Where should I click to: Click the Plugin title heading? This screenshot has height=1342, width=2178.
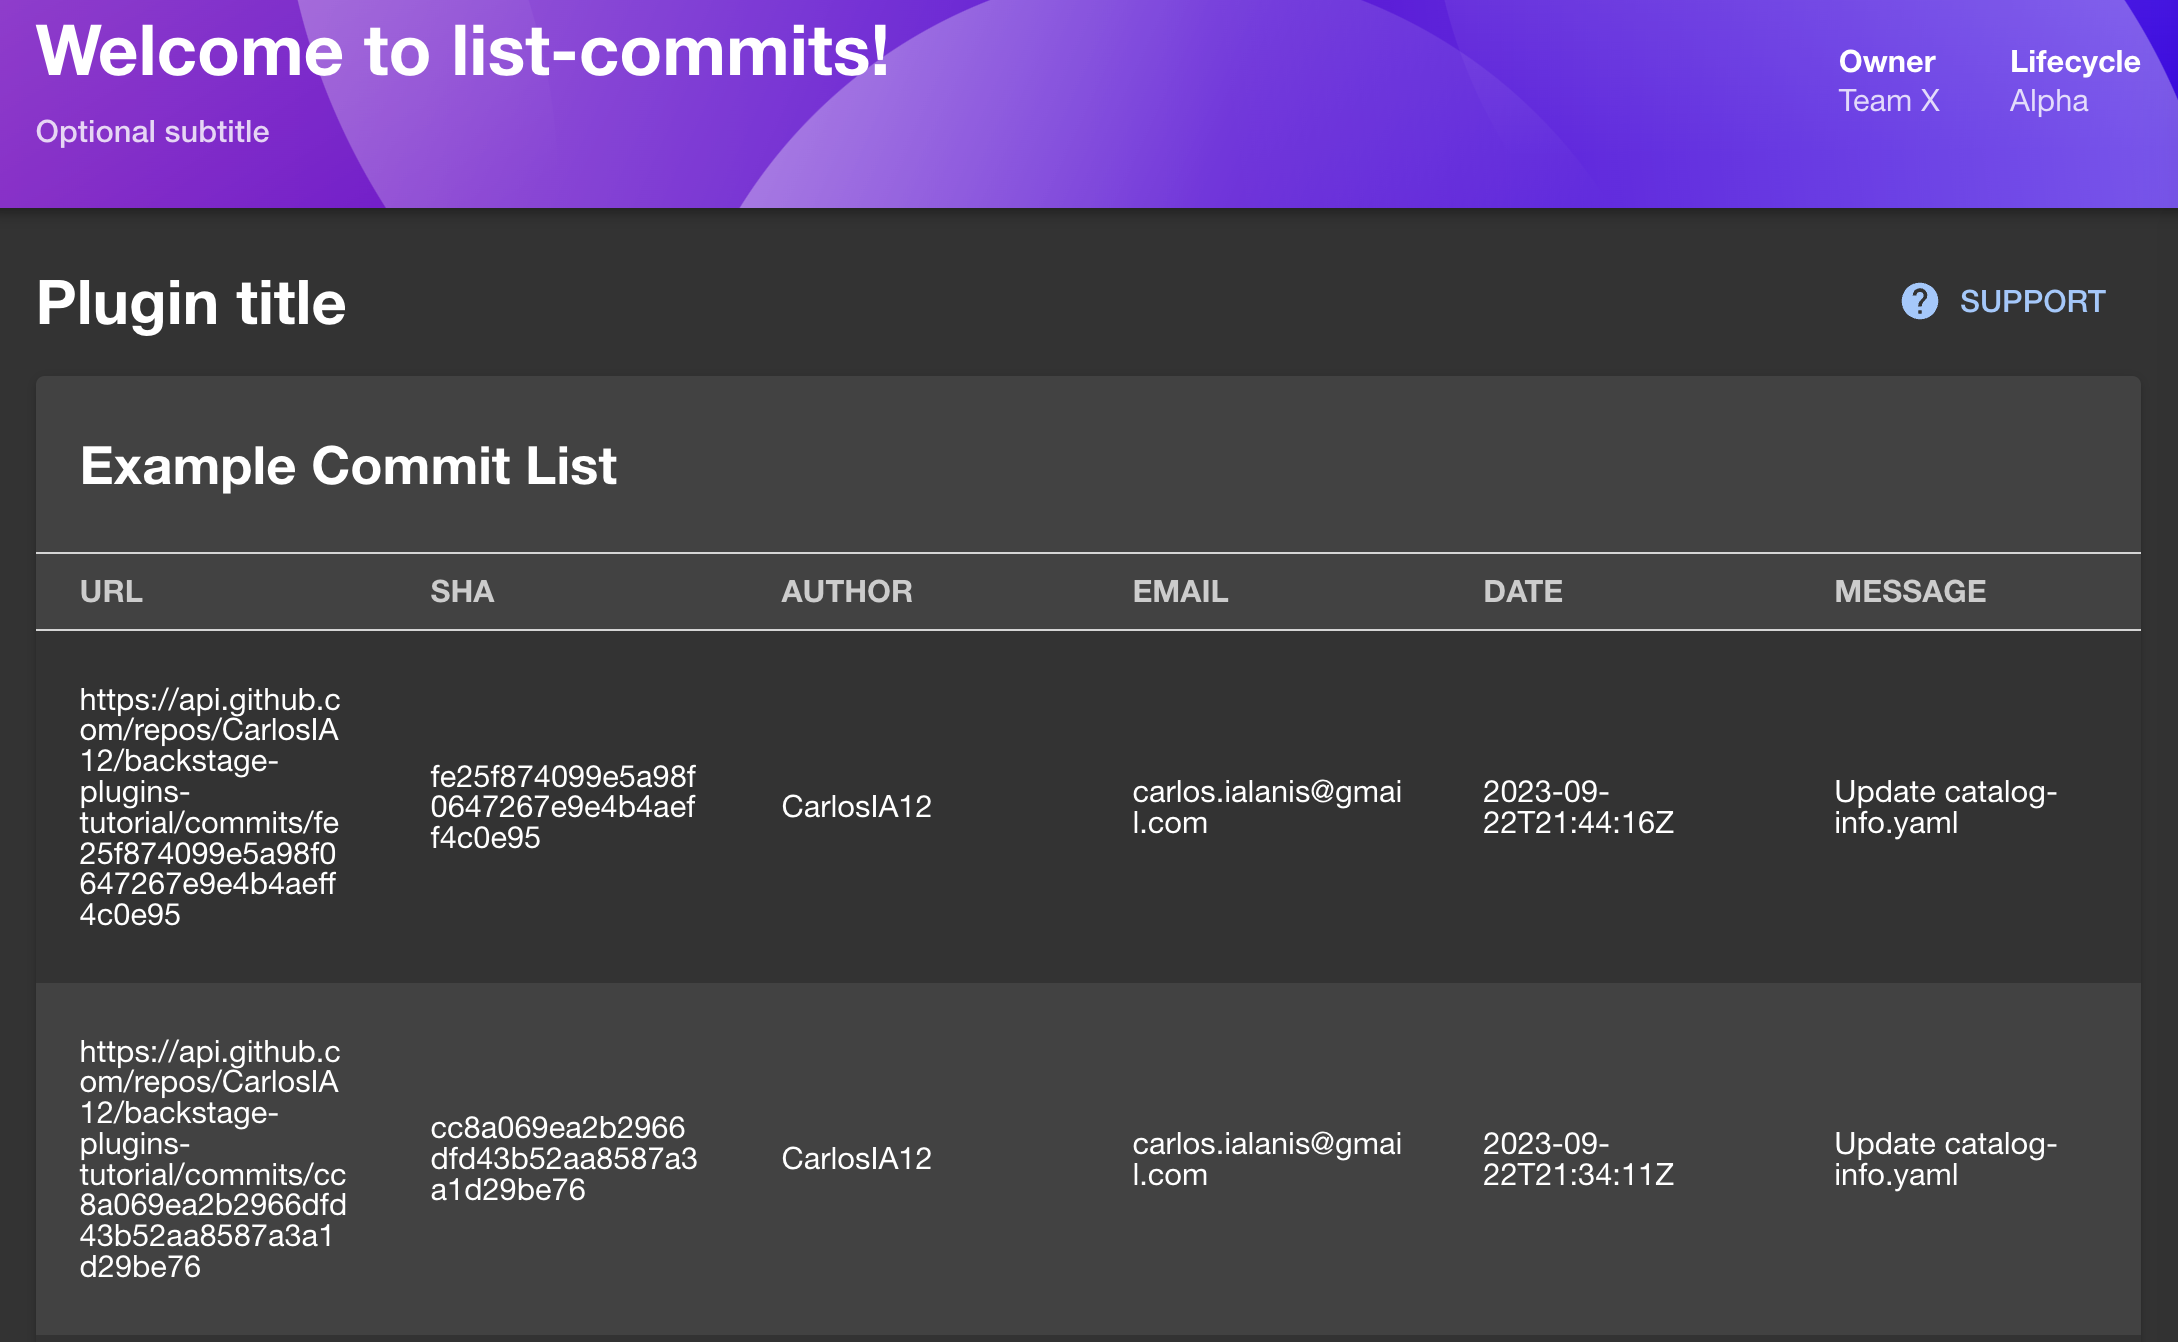tap(191, 303)
